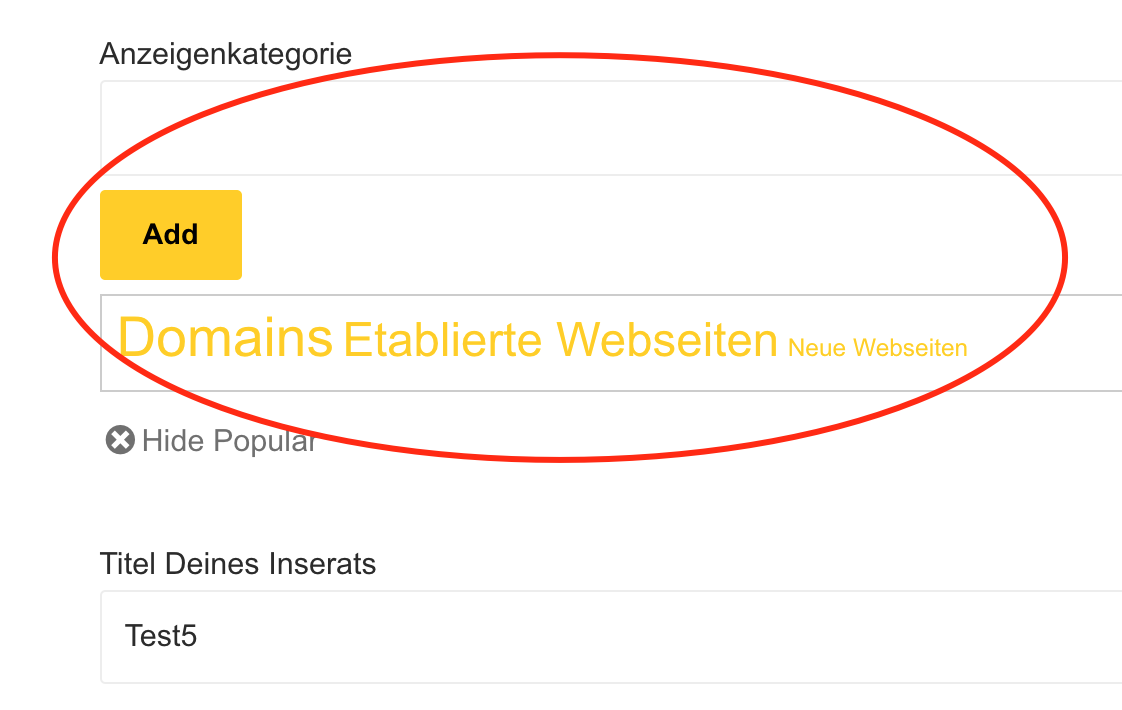The width and height of the screenshot is (1122, 710).
Task: Click the empty category box above Add
Action: (611, 128)
